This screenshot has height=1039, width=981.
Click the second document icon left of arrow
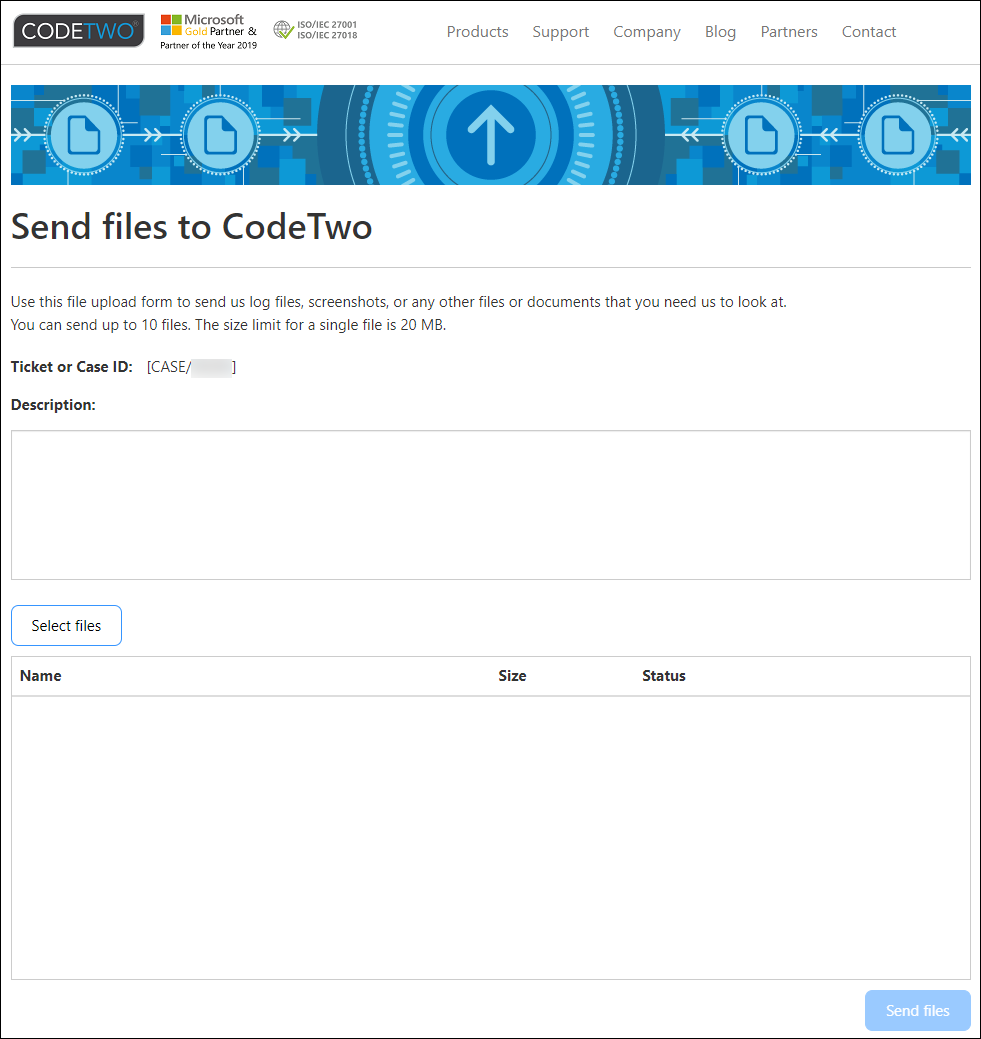click(x=220, y=135)
